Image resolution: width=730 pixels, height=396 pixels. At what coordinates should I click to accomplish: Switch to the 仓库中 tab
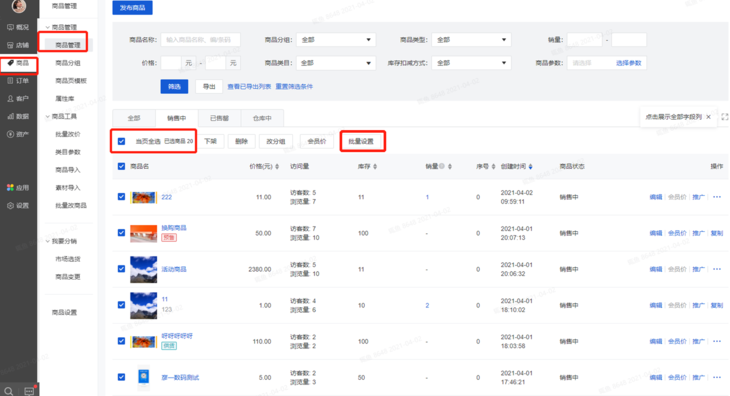pos(262,118)
